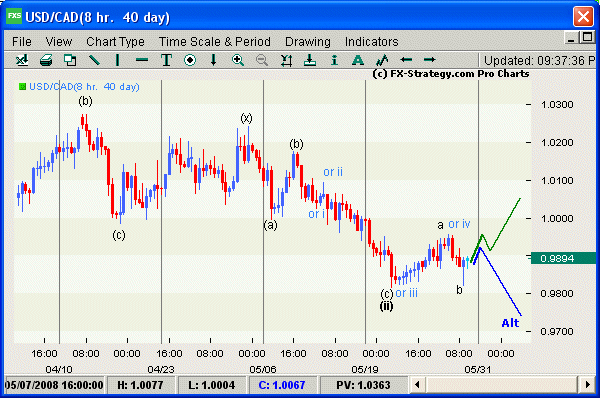Select the down arrow marker tool
The height and width of the screenshot is (398, 600).
214,60
